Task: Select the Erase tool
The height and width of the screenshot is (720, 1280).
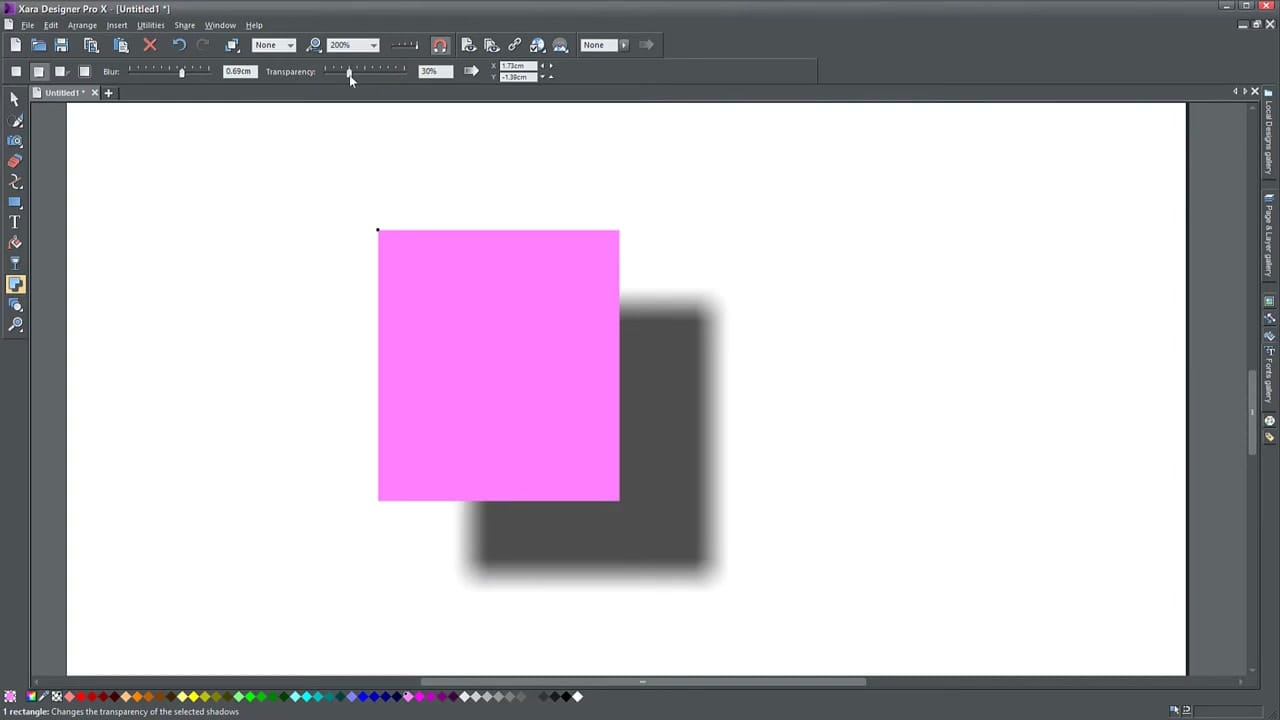Action: (15, 161)
